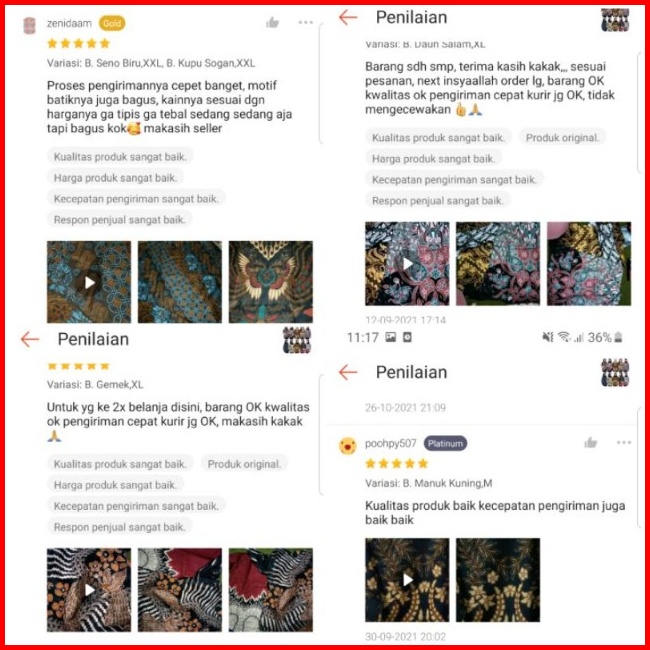
Task: Open second photo in B. Manuk Kuning review
Action: (498, 580)
